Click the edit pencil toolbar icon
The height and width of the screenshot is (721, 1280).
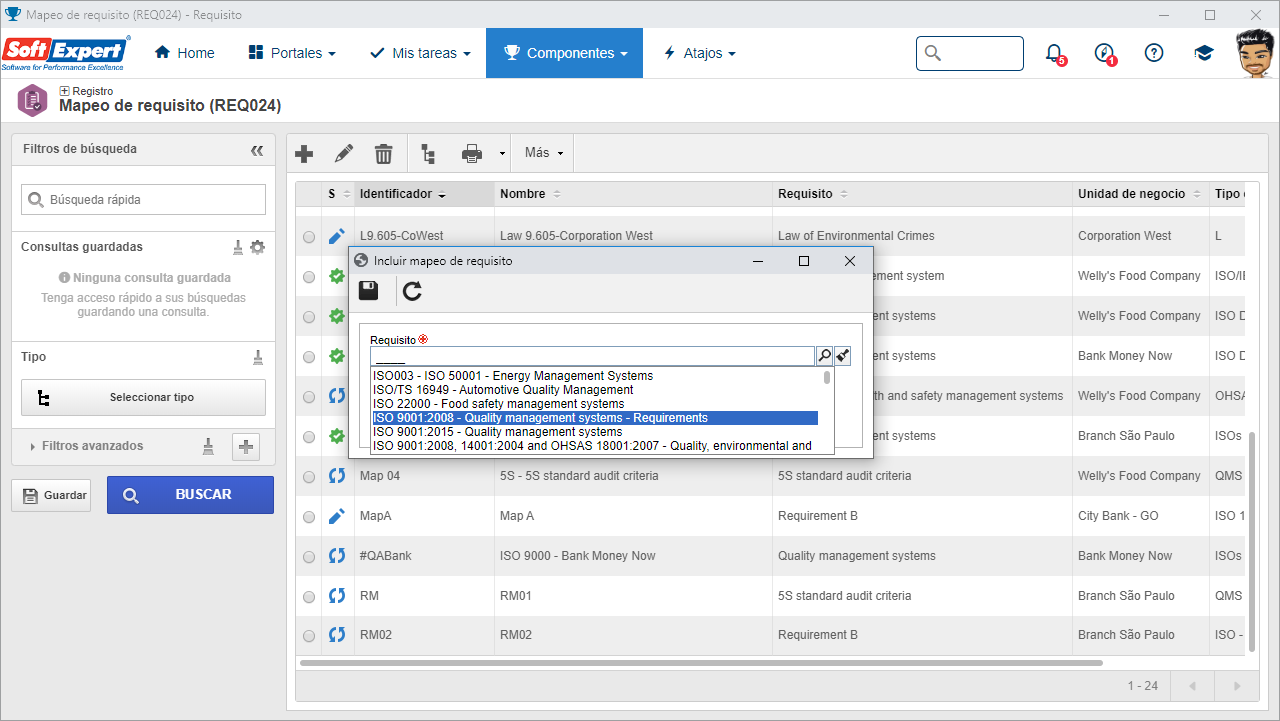pyautogui.click(x=344, y=153)
